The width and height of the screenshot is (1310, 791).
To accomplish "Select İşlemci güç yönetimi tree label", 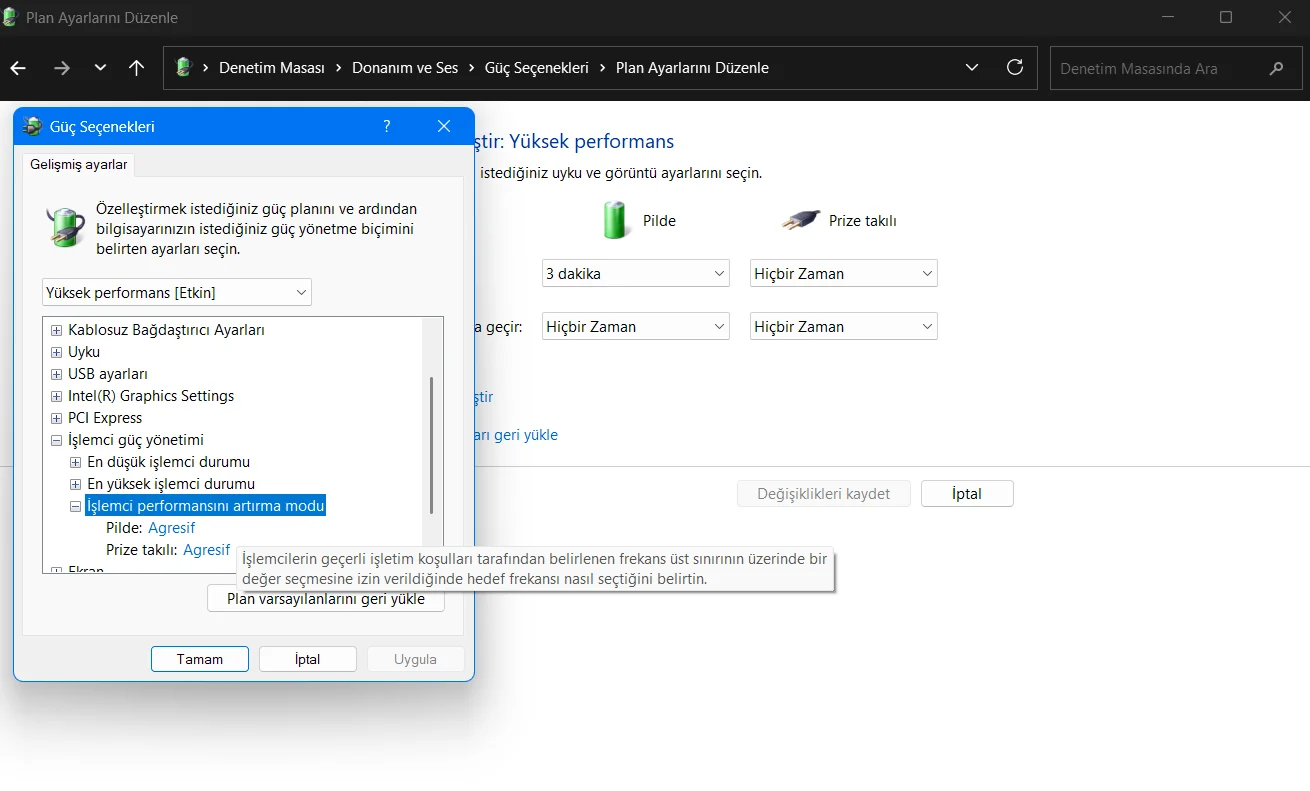I will (136, 440).
